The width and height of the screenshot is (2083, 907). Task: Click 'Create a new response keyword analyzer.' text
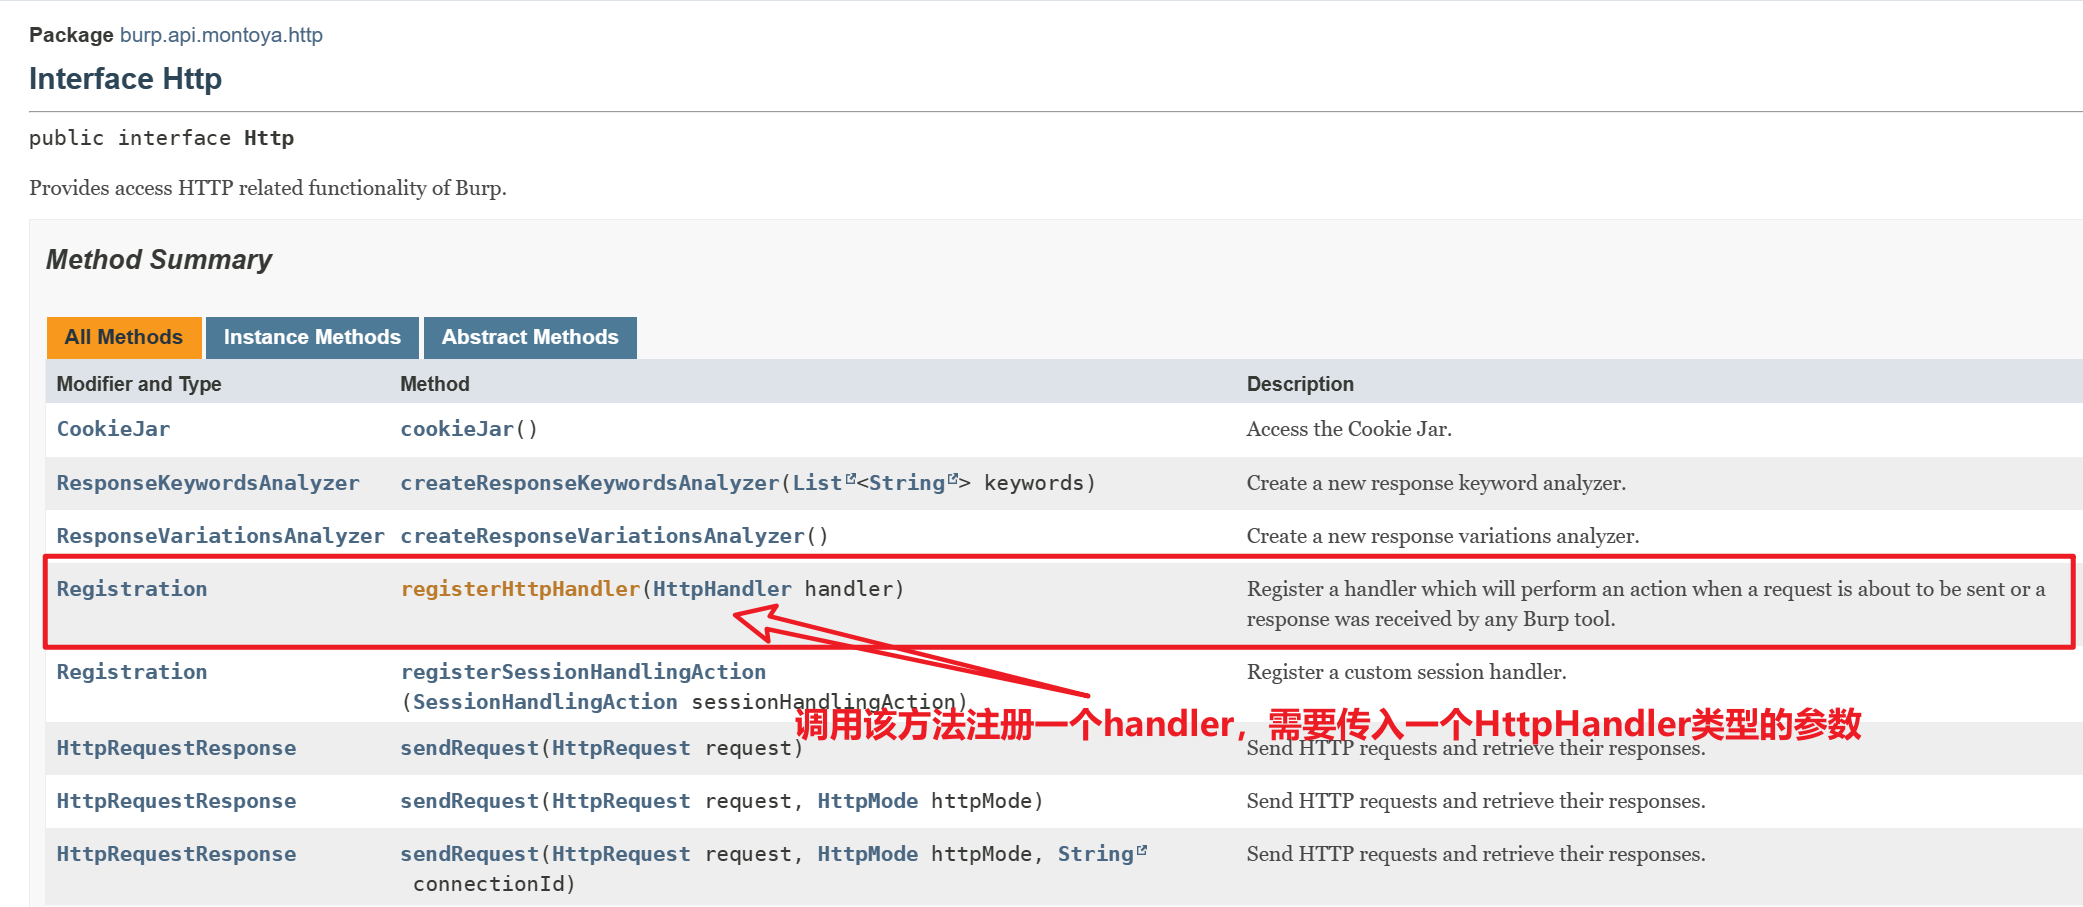pyautogui.click(x=1436, y=483)
